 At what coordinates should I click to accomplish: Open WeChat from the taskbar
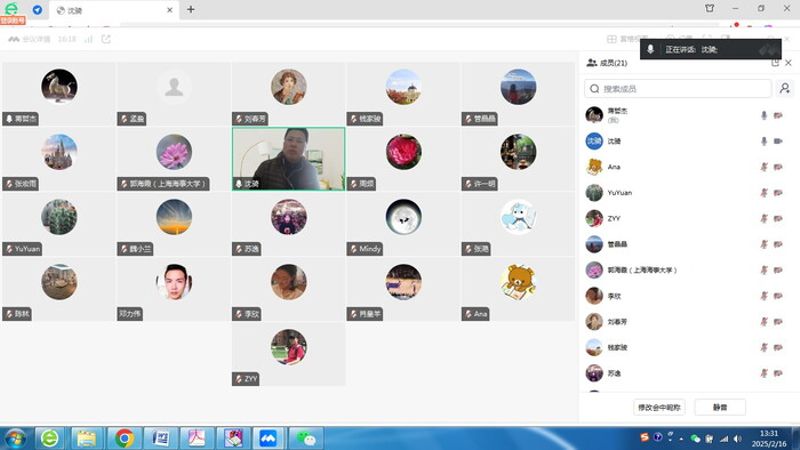point(309,438)
